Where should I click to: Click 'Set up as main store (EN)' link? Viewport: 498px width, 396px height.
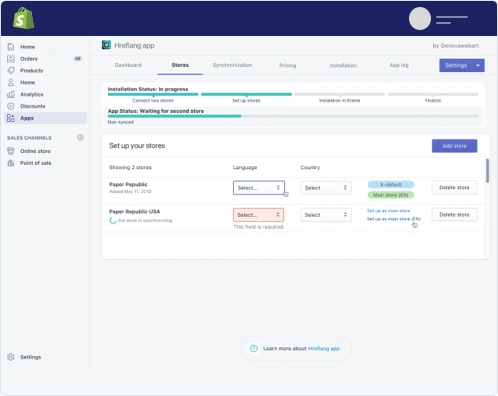tap(394, 219)
